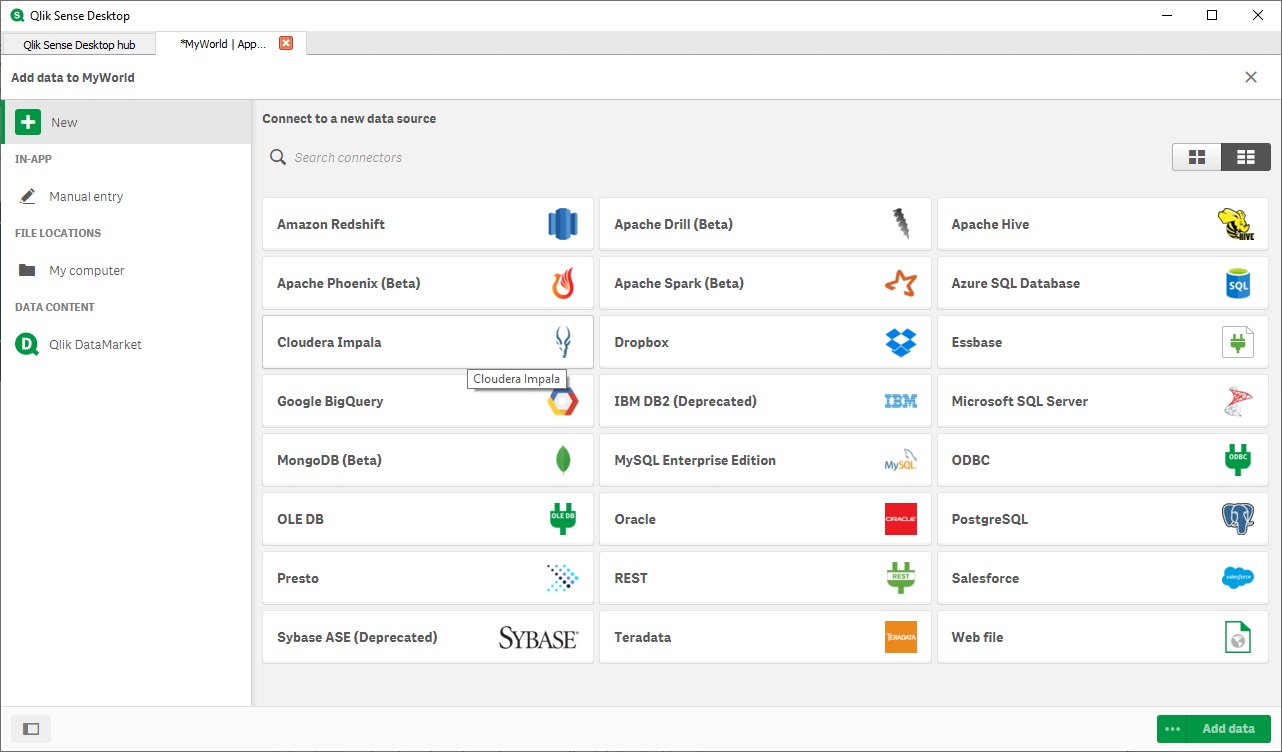1282x752 pixels.
Task: Toggle the side panel at the bottom left
Action: tap(31, 729)
